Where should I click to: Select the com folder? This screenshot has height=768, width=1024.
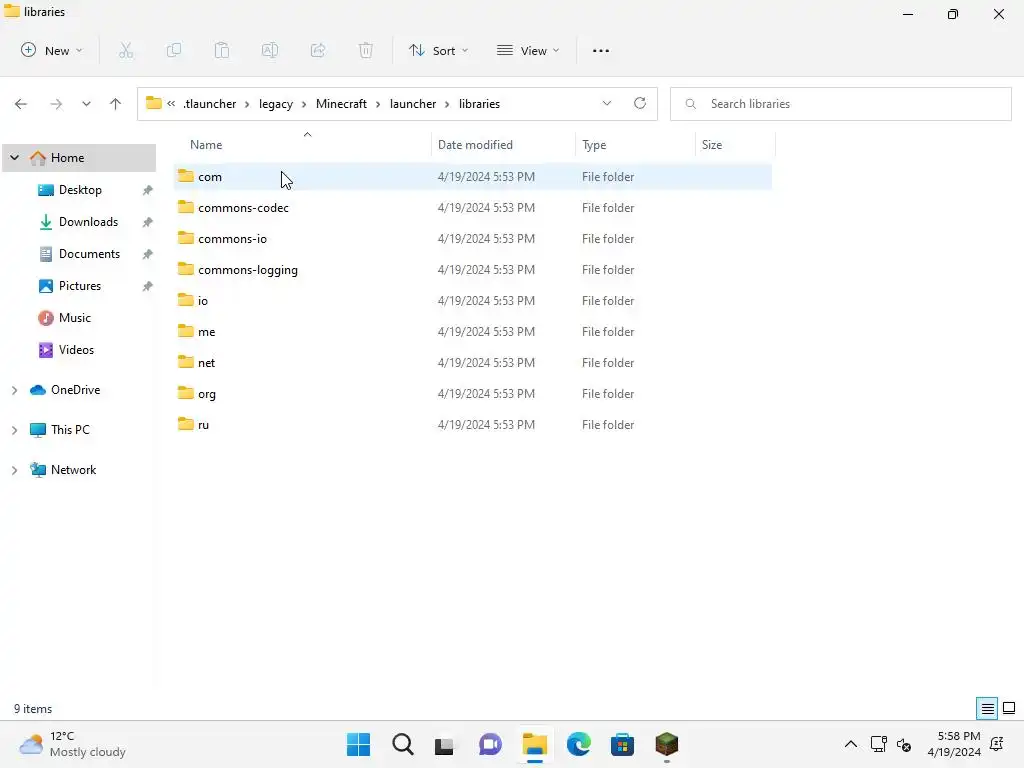[473, 176]
